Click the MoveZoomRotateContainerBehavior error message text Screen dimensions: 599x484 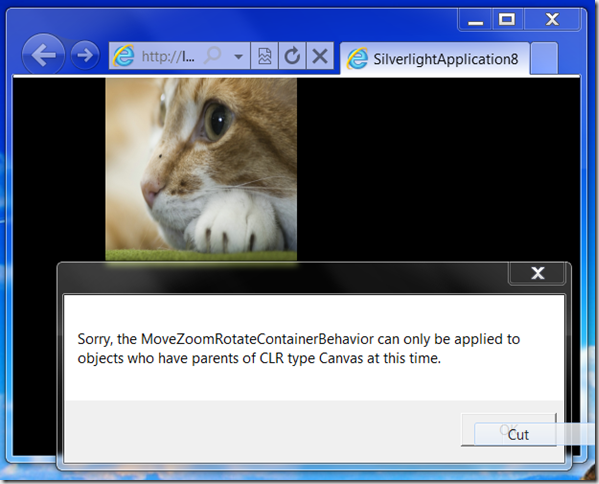(x=298, y=348)
